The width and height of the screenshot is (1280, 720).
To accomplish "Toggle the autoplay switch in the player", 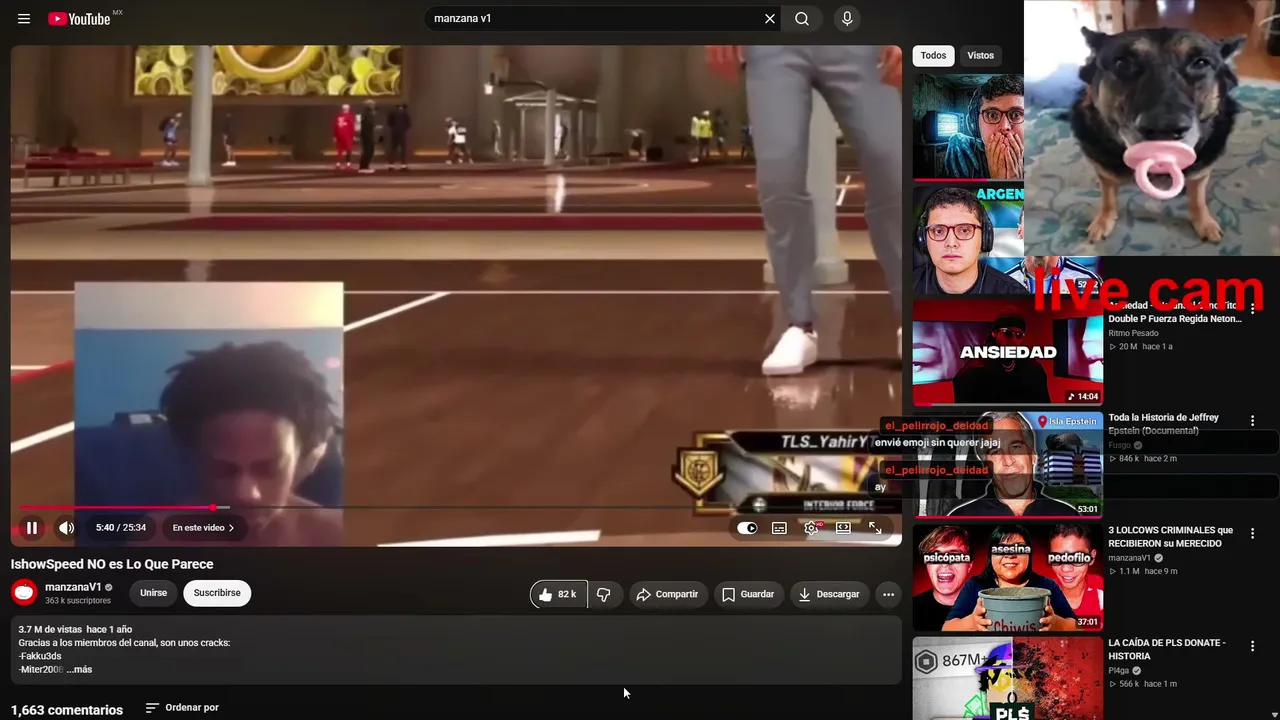I will [747, 528].
